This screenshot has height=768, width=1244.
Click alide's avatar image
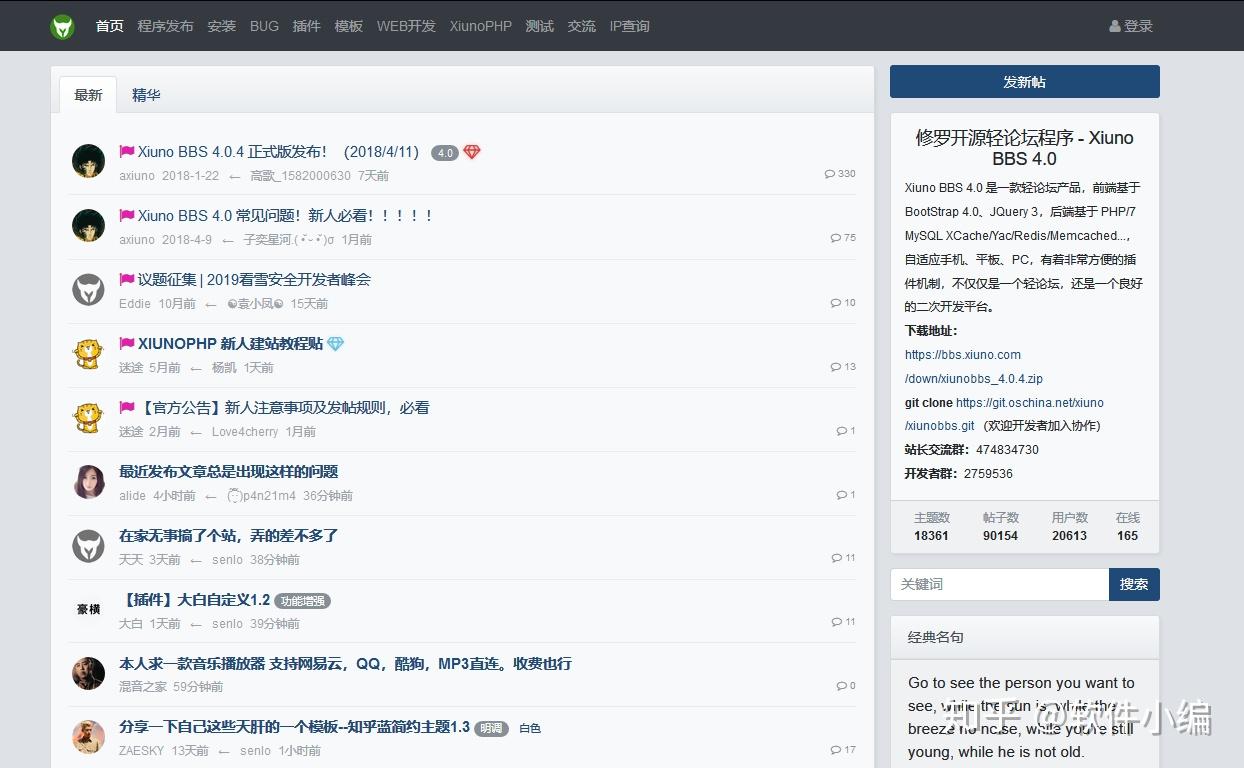(x=89, y=482)
